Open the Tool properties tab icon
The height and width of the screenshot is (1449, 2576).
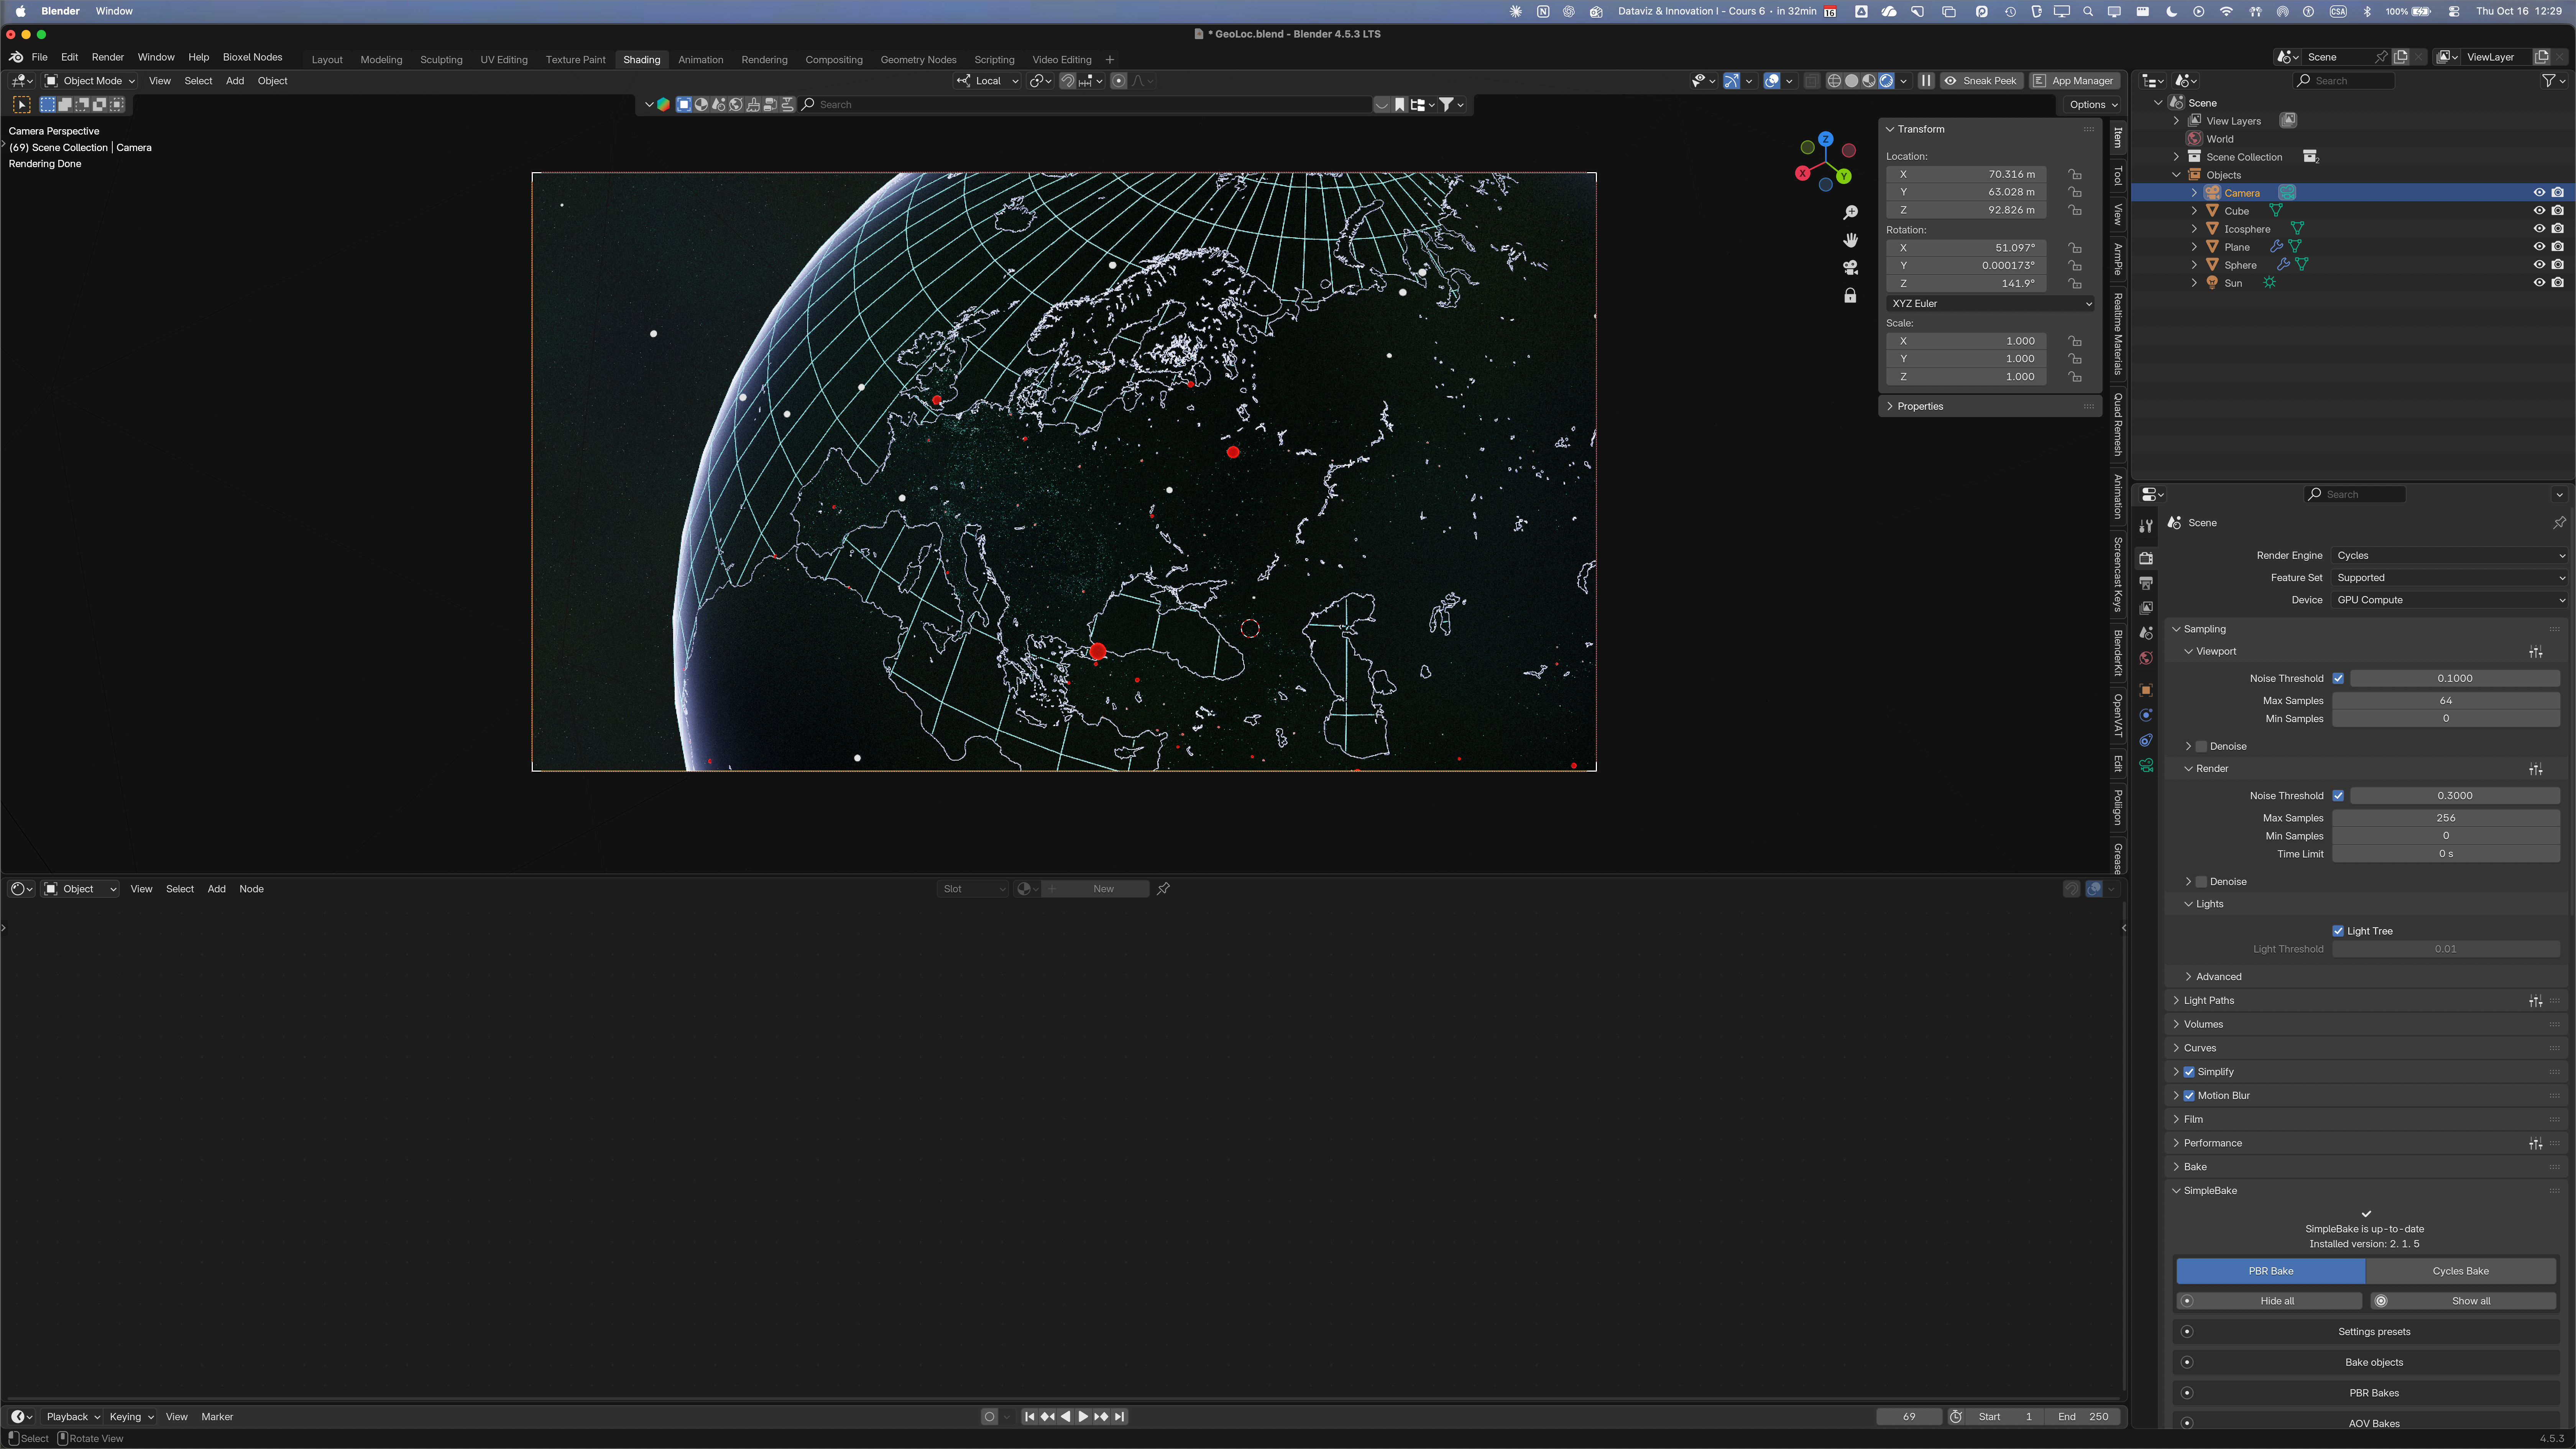click(2146, 526)
